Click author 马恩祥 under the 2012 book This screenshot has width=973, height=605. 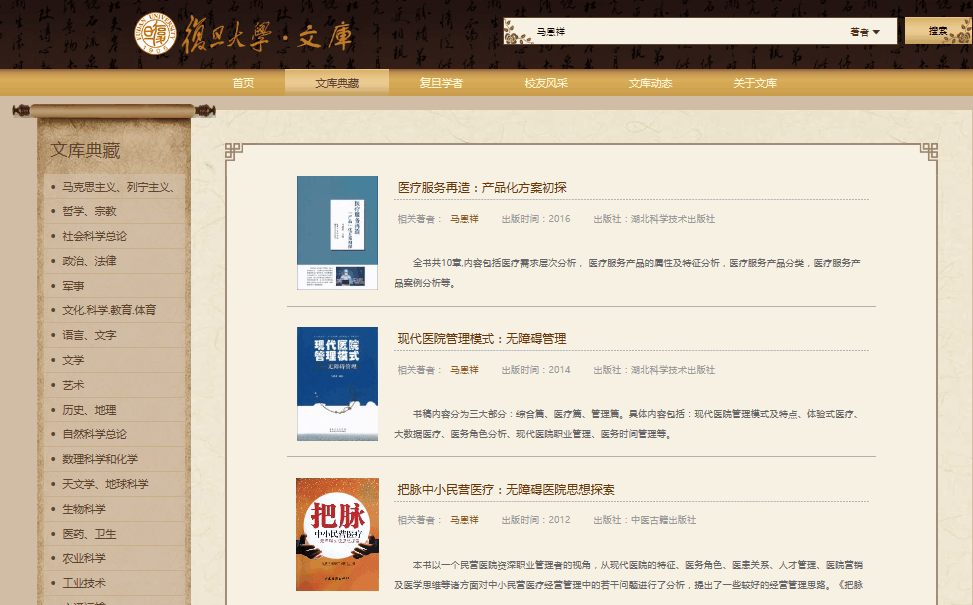coord(464,520)
